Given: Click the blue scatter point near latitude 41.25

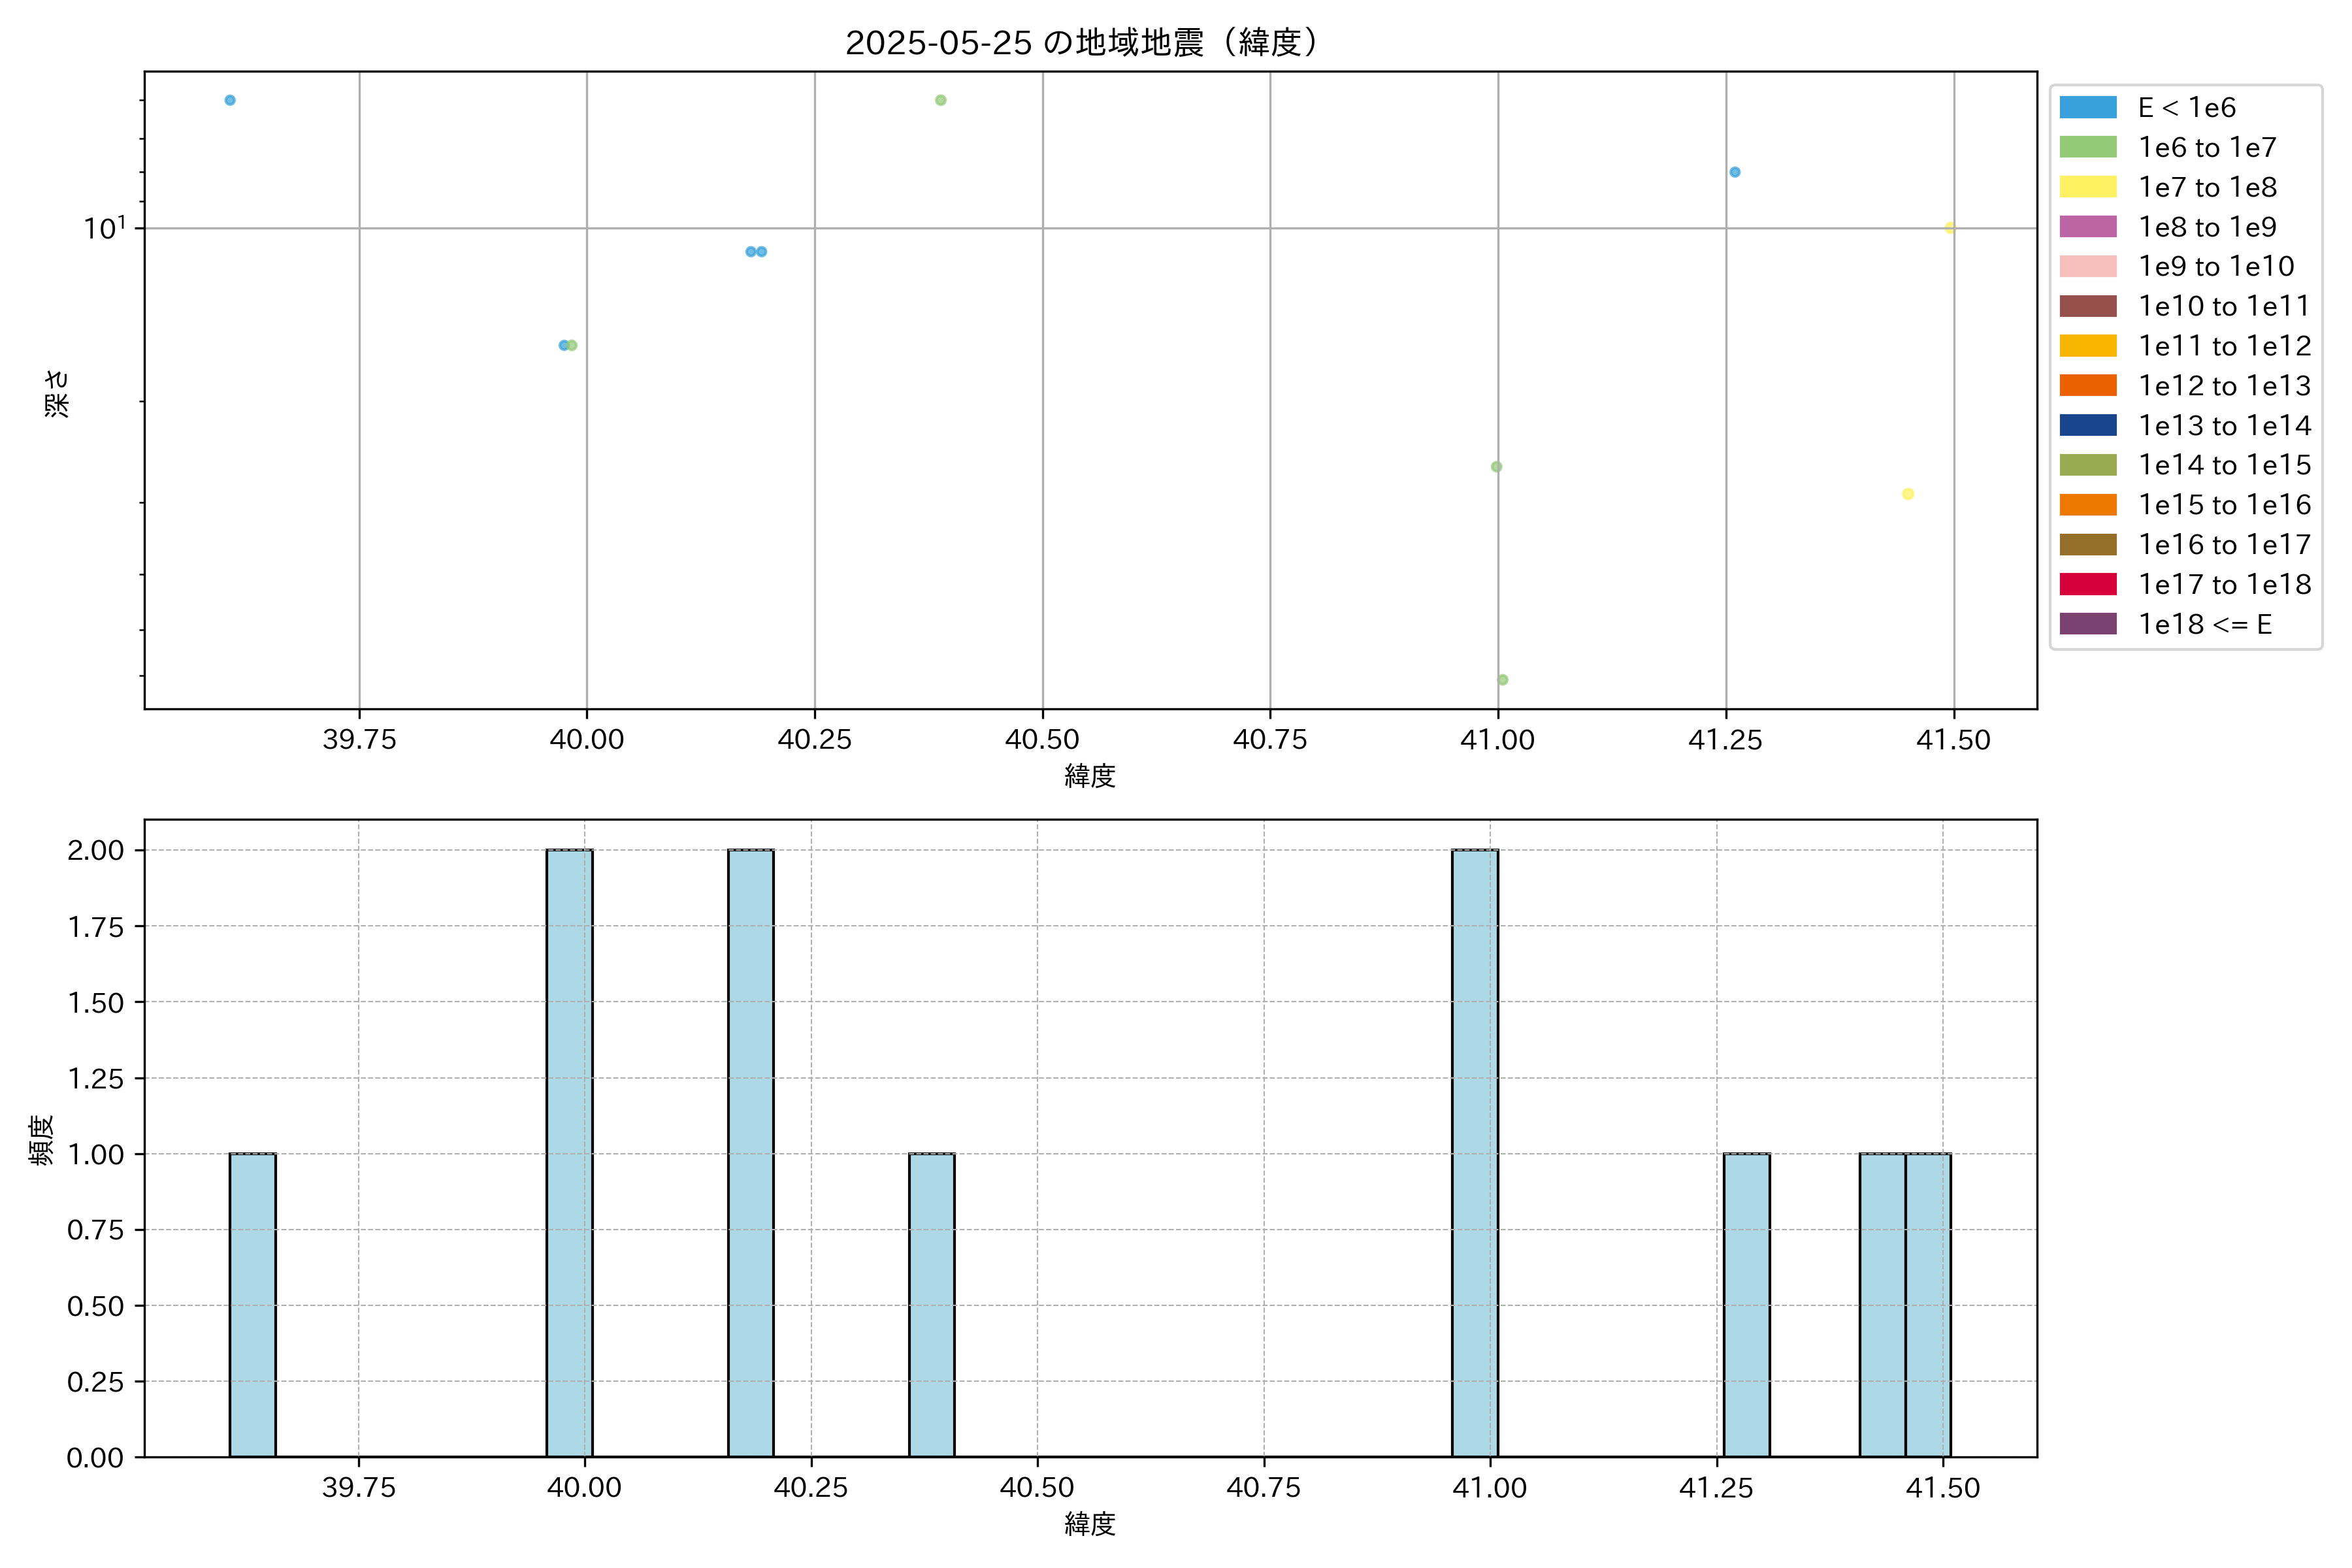Looking at the screenshot, I should click(x=1735, y=172).
